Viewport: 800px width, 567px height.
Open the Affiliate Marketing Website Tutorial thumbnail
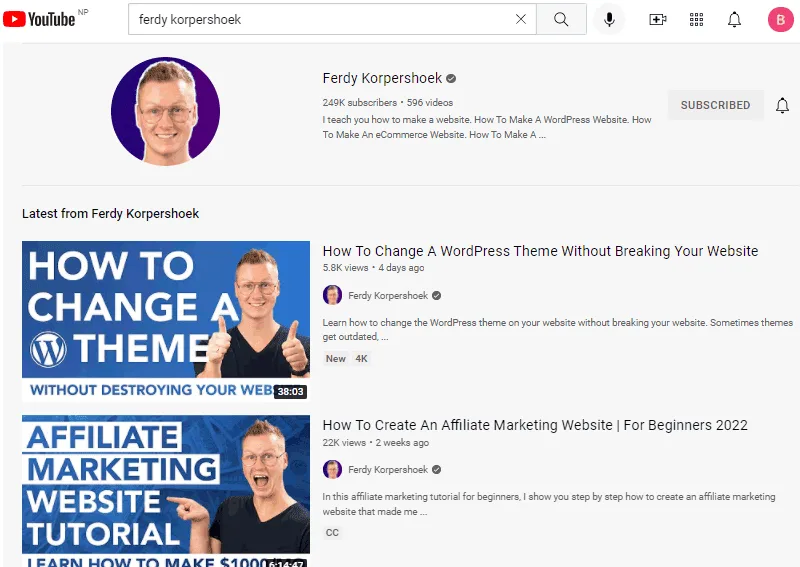pos(166,491)
